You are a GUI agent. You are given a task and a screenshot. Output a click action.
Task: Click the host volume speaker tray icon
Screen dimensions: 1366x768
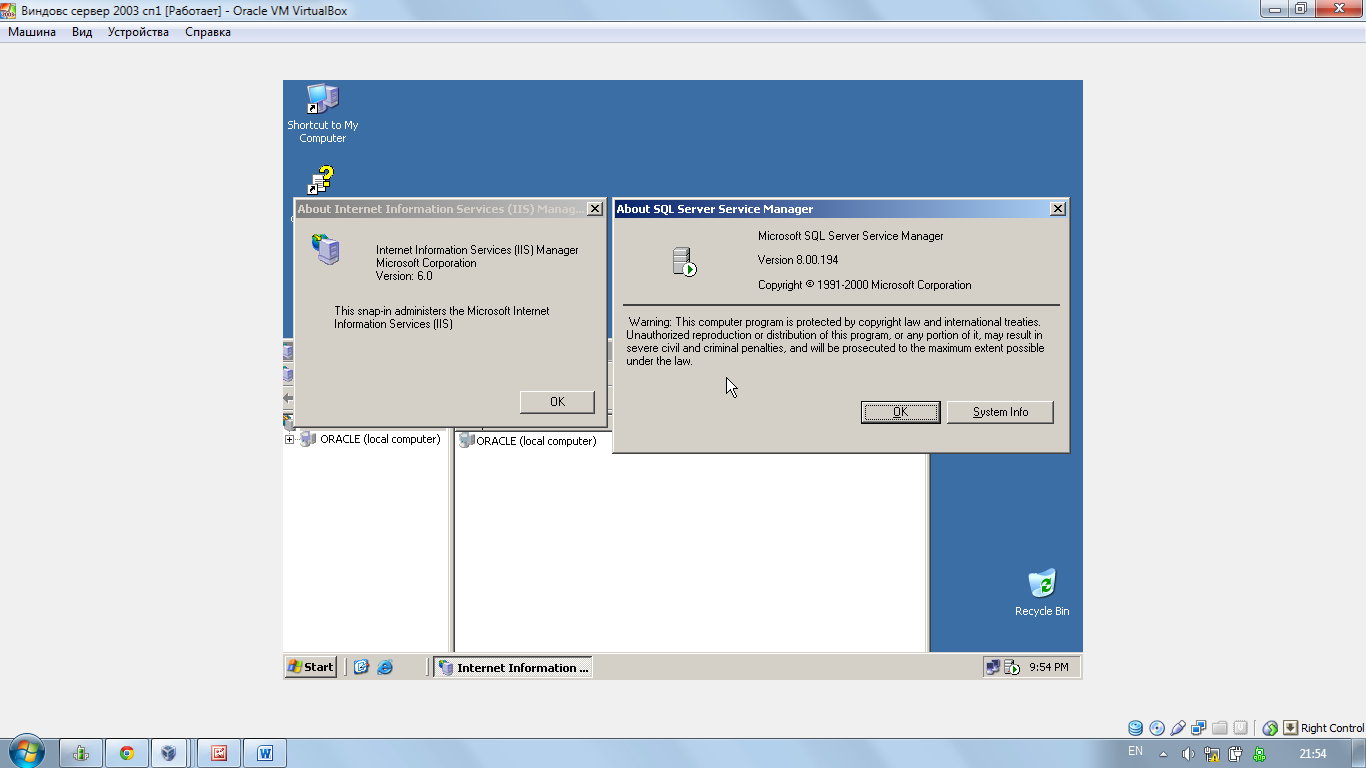tap(1188, 754)
